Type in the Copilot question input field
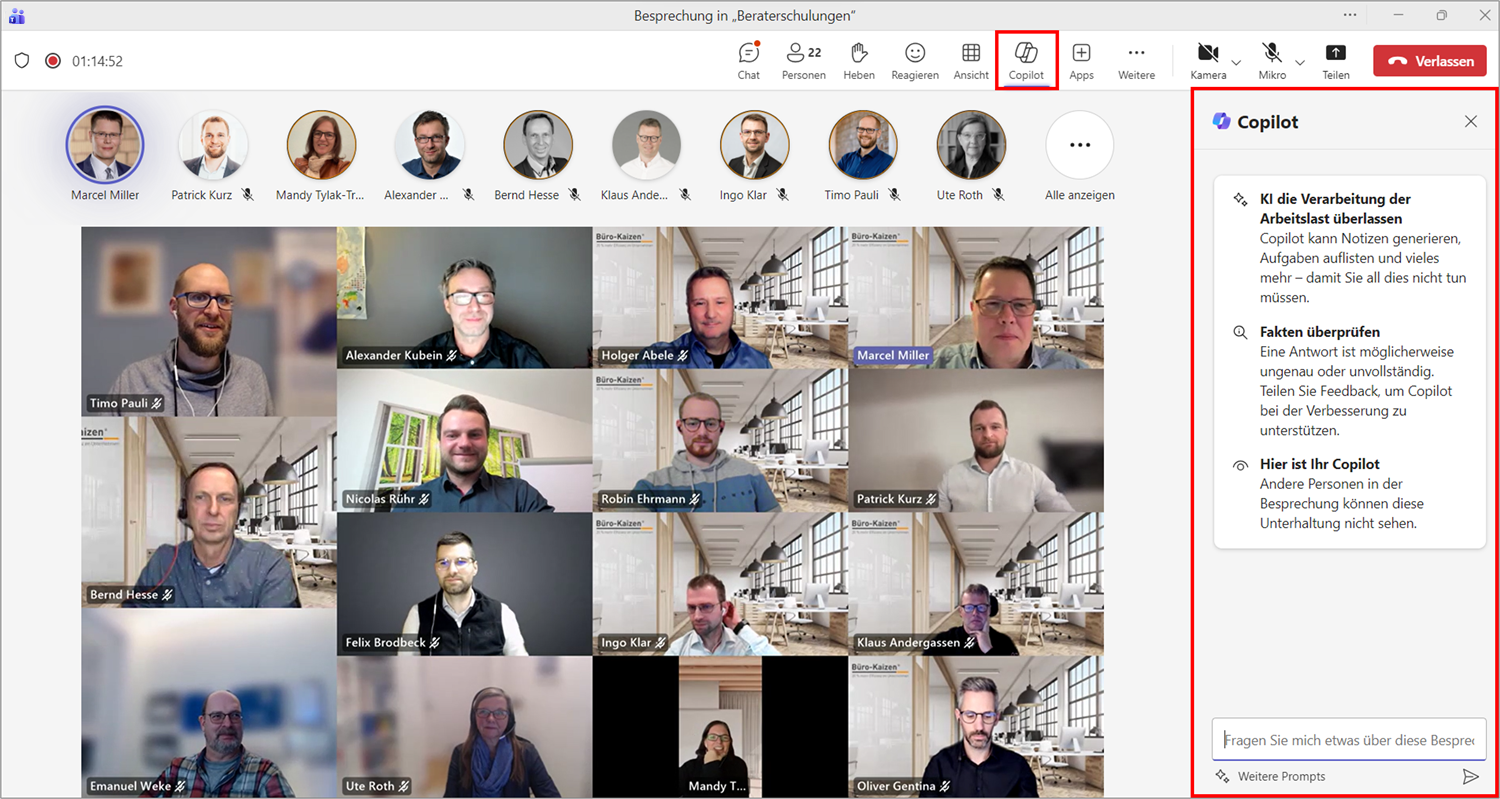The image size is (1500, 799). 1348,740
